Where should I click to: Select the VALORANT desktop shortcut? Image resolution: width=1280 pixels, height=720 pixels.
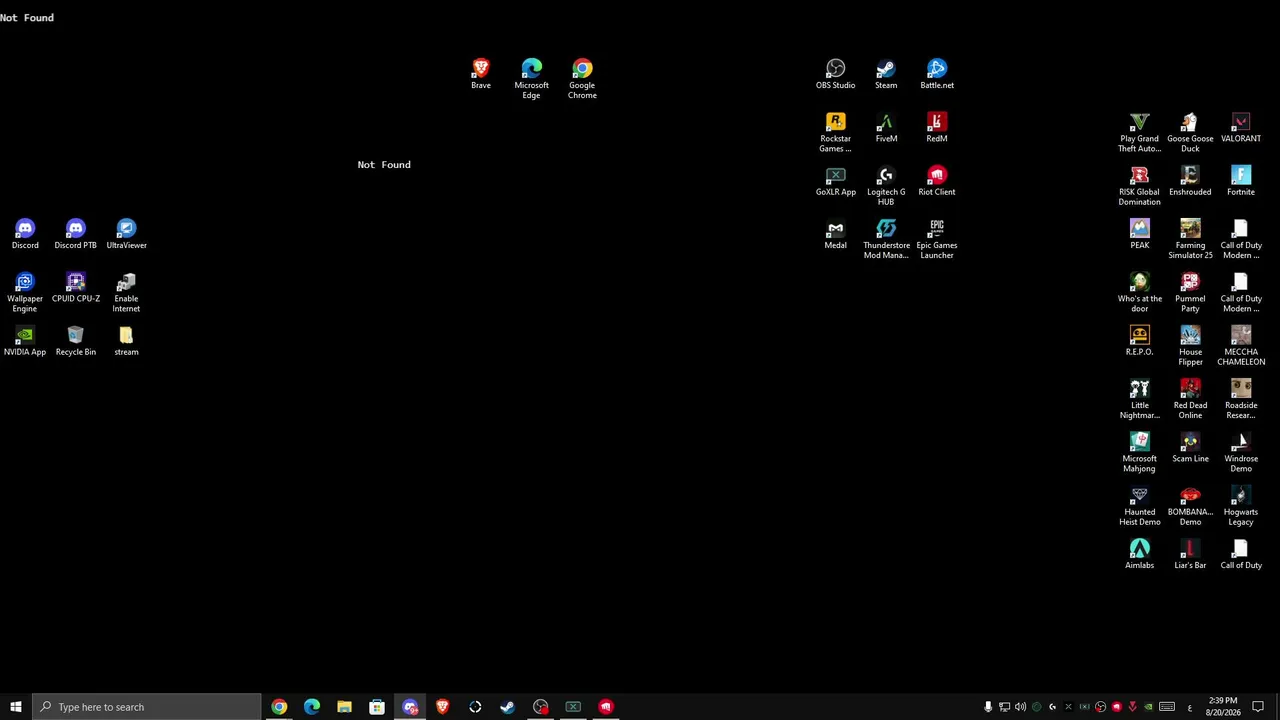(x=1241, y=127)
